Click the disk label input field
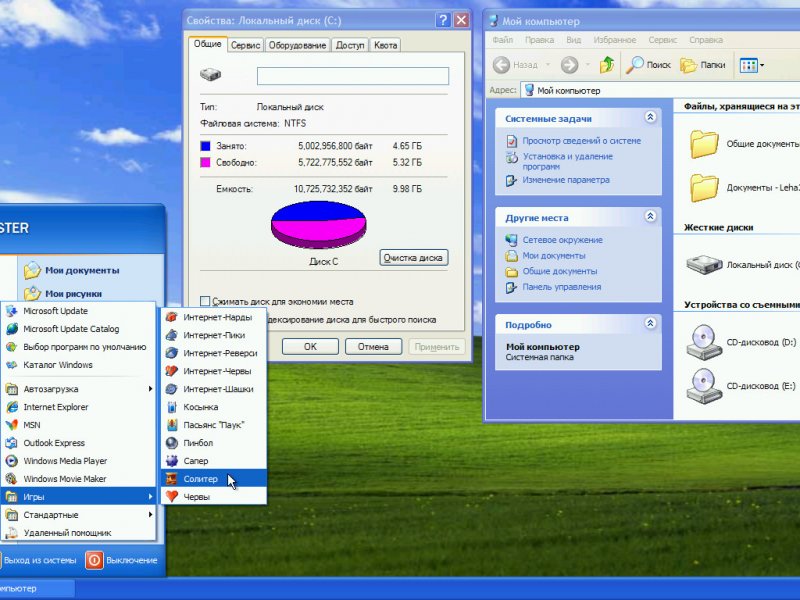800x600 pixels. (x=353, y=76)
